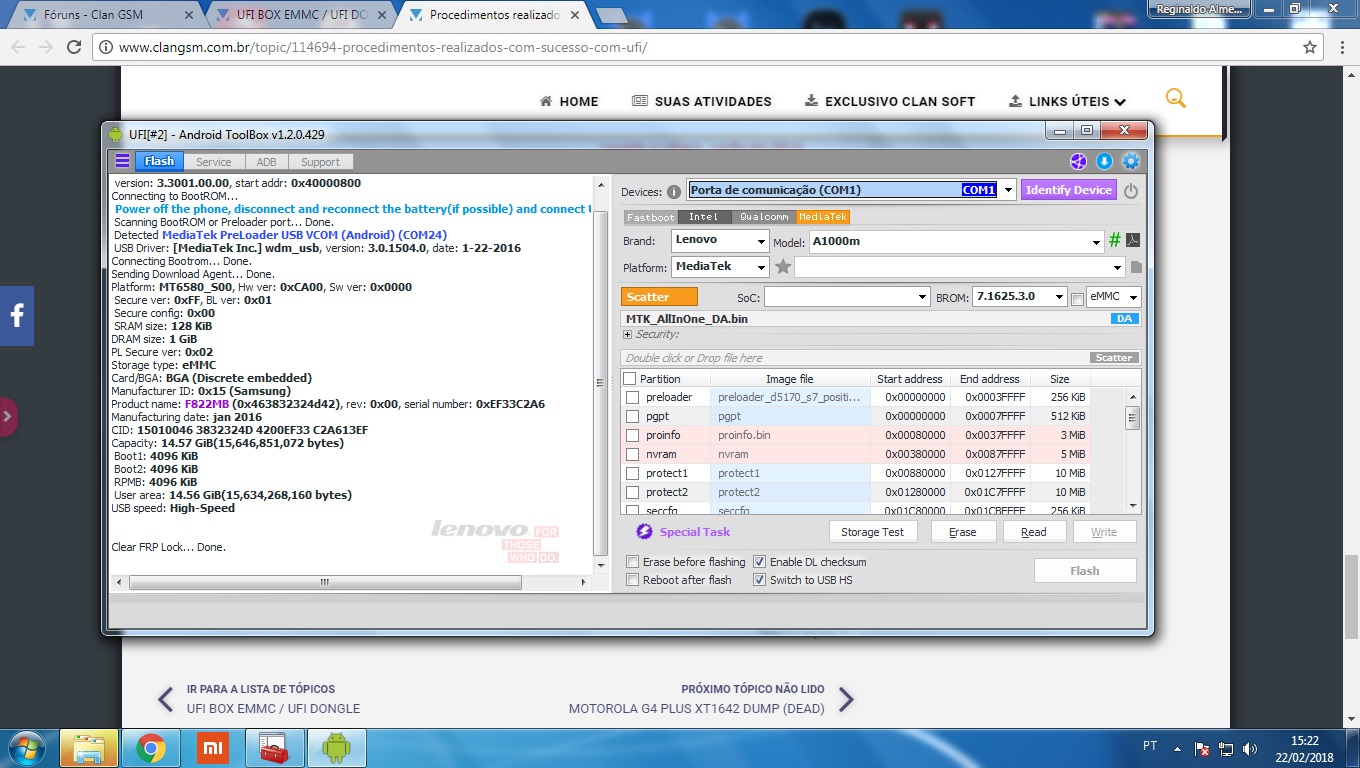Check the pgpt partition checkbox
The width and height of the screenshot is (1360, 768).
point(632,416)
